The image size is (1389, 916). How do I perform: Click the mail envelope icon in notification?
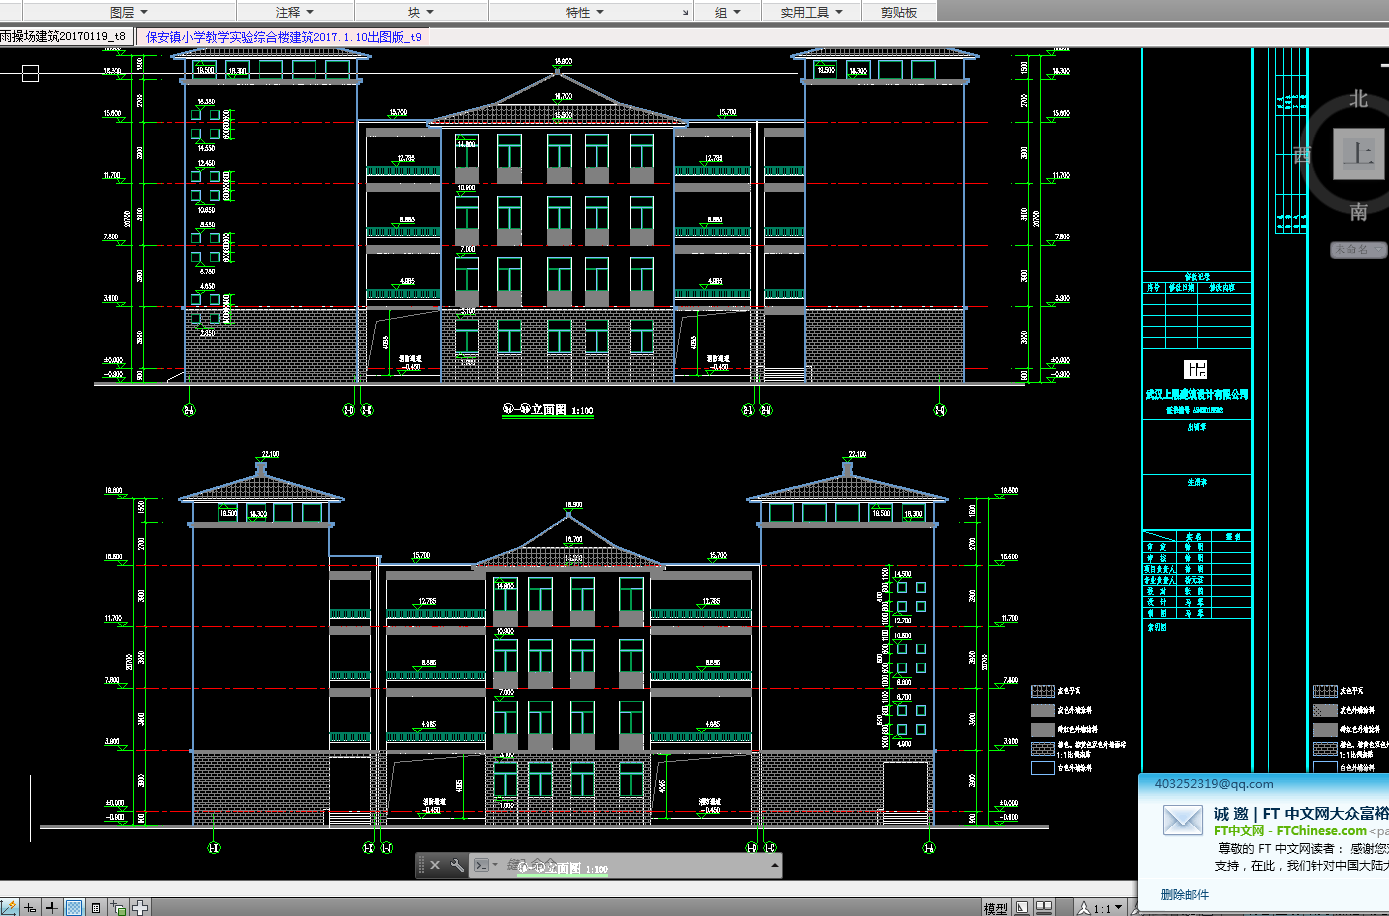pos(1182,821)
